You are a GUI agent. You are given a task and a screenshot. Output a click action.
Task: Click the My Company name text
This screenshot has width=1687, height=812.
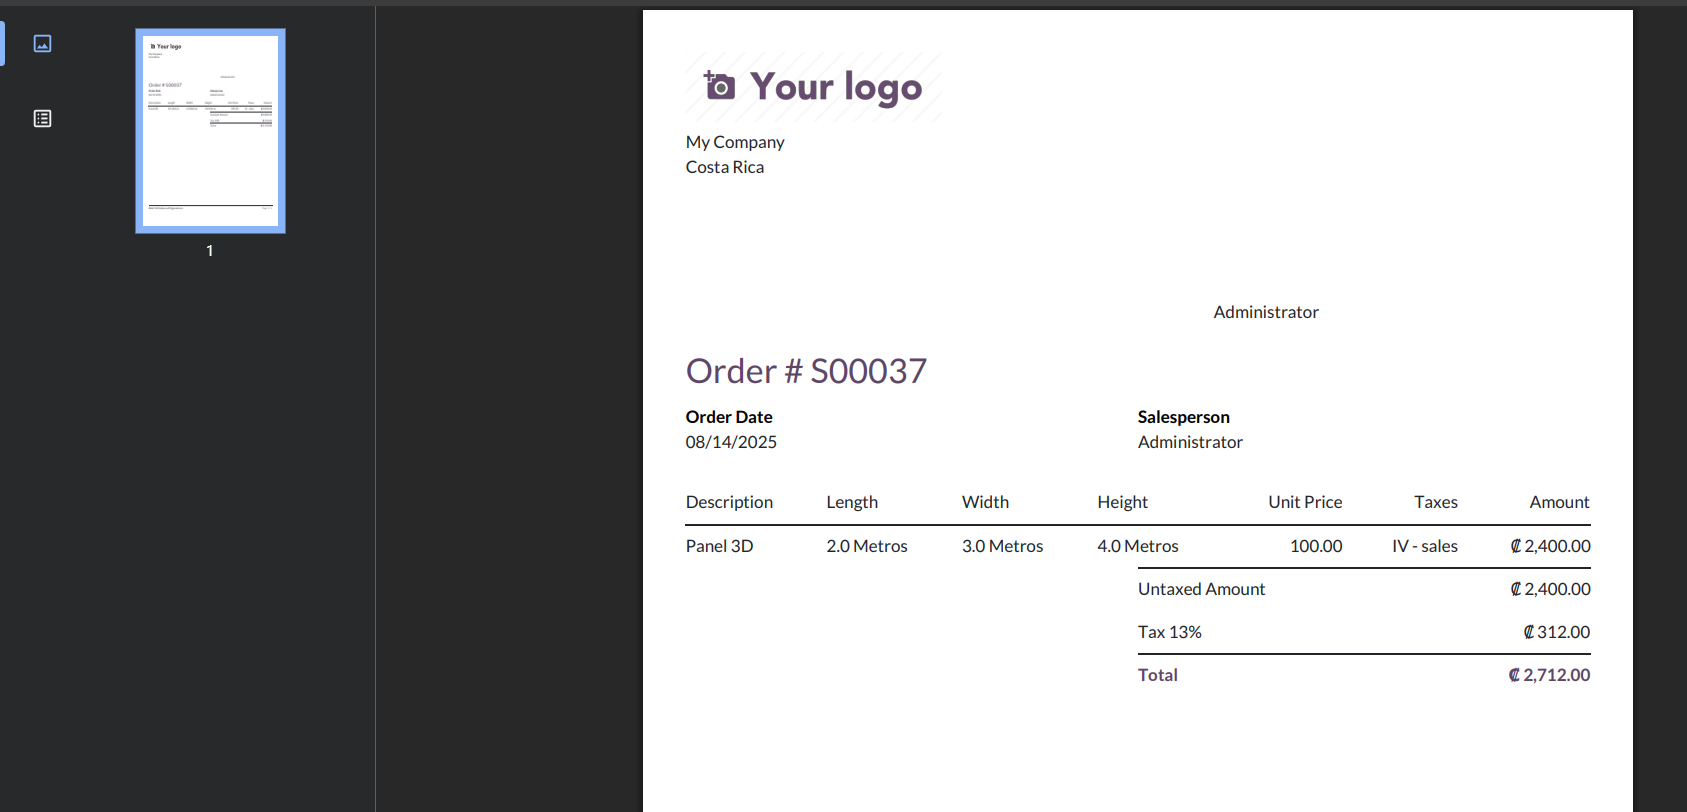(735, 142)
